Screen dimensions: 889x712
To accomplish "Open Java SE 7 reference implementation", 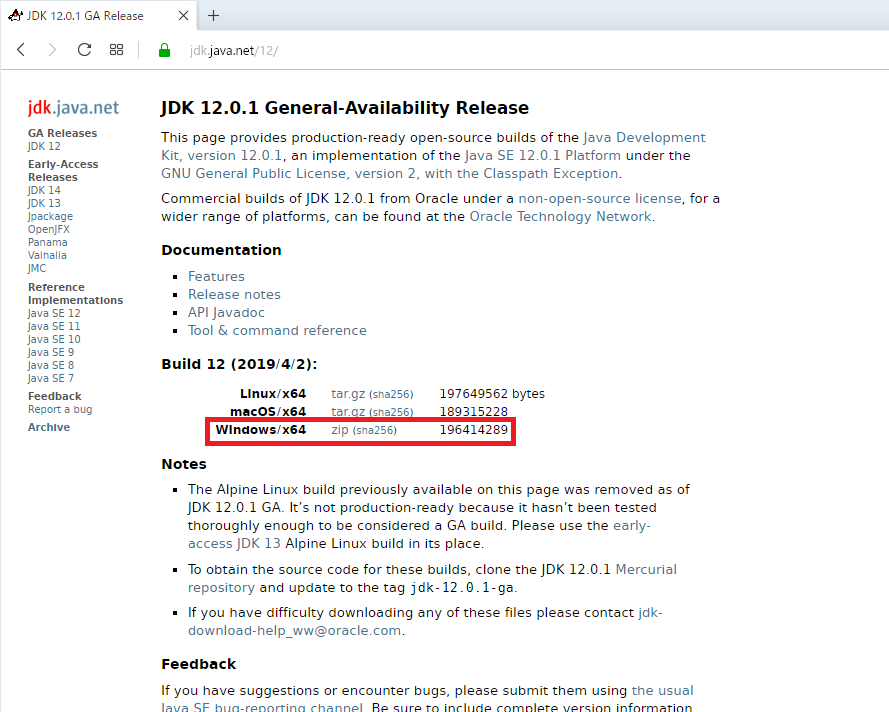I will pyautogui.click(x=50, y=378).
